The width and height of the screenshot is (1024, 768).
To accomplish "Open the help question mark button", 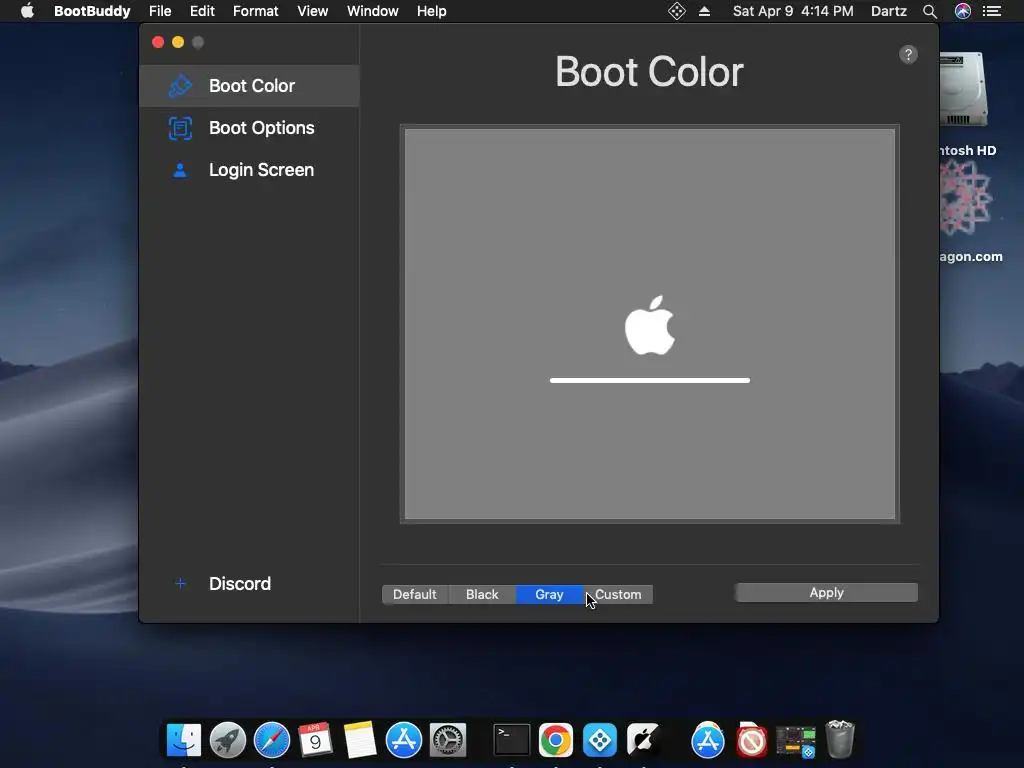I will (x=908, y=54).
